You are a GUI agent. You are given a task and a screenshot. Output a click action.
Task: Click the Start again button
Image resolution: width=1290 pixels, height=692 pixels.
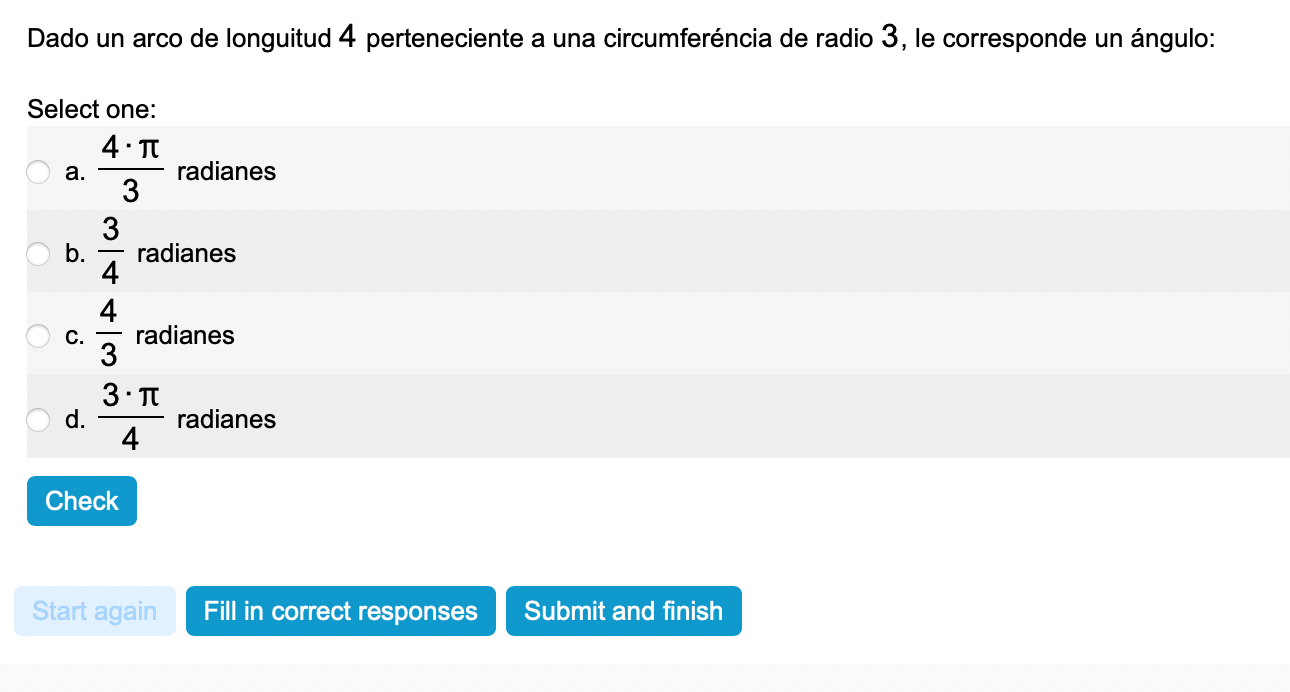pos(95,611)
